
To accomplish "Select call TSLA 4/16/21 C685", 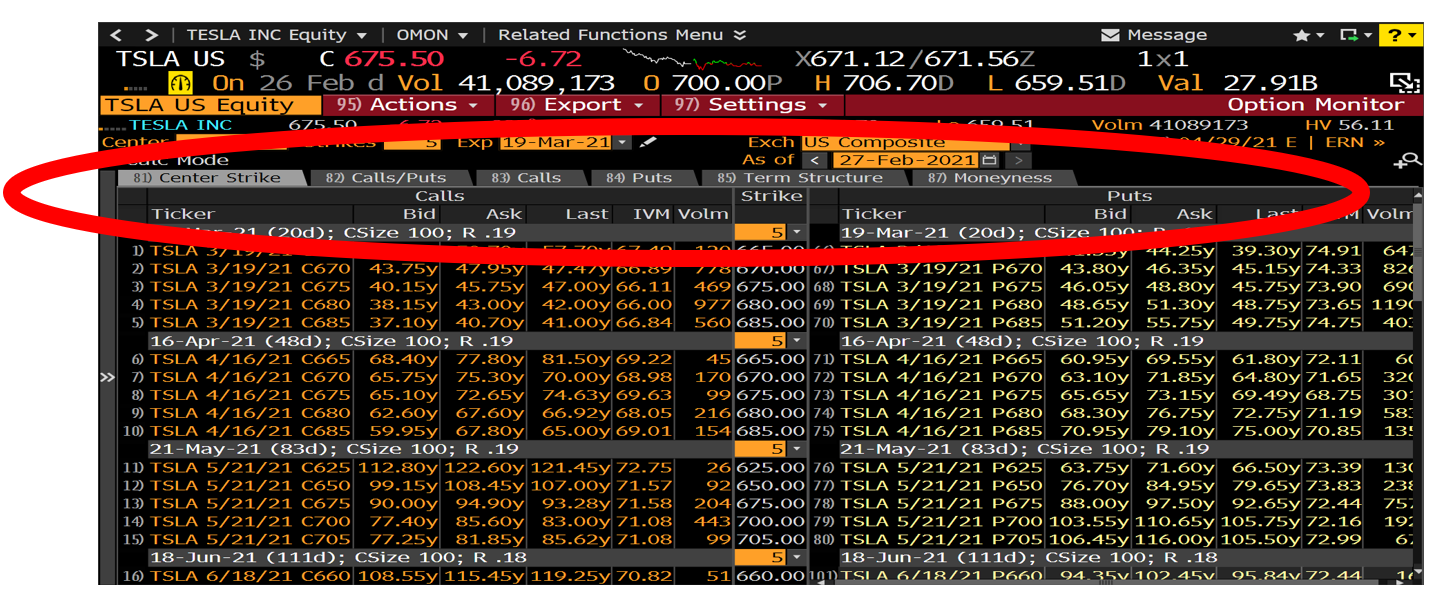I will pyautogui.click(x=250, y=431).
